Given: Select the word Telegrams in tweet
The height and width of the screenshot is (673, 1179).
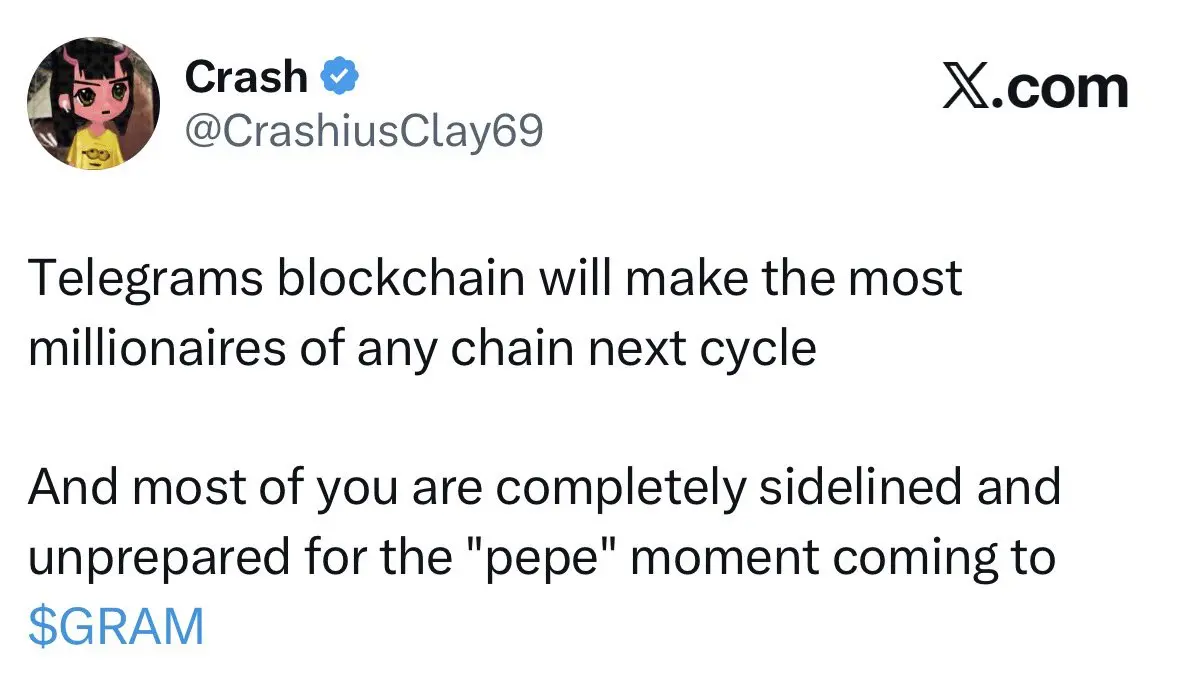Looking at the screenshot, I should [145, 279].
